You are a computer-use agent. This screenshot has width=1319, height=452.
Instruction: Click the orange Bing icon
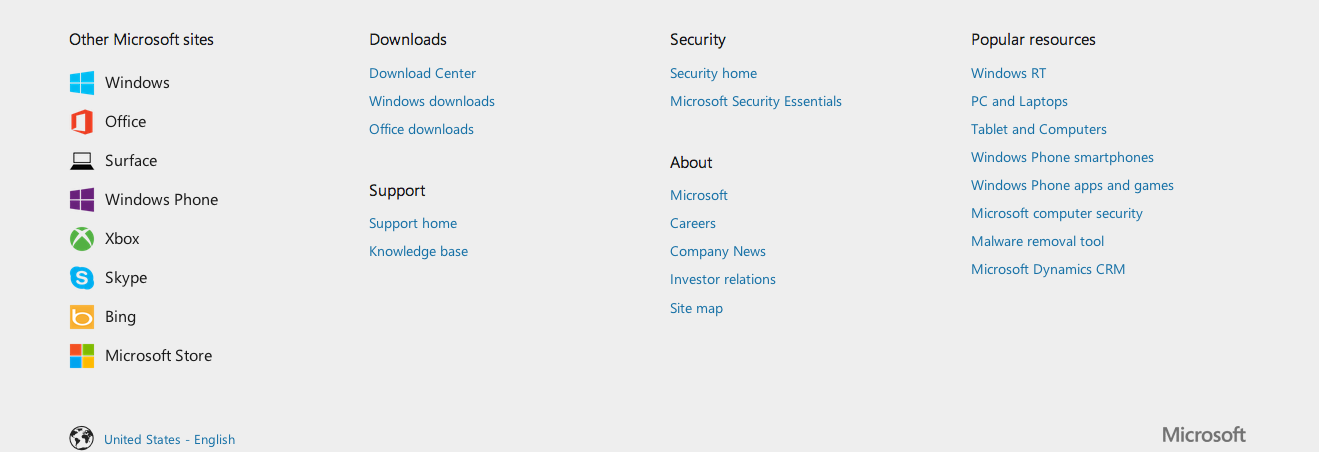tap(82, 317)
